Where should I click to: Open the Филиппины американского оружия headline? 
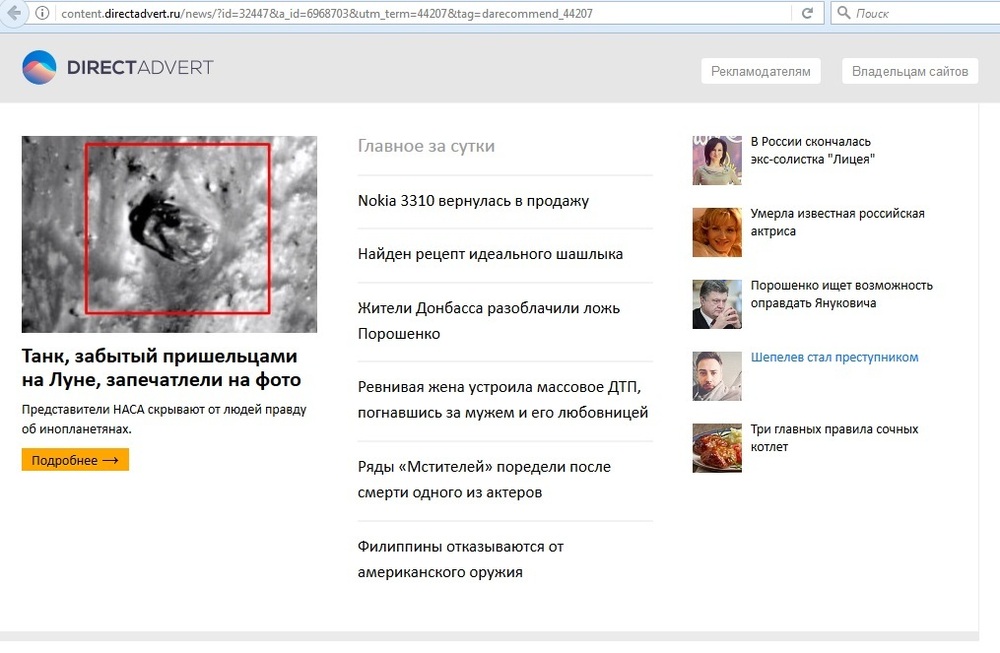coord(461,559)
